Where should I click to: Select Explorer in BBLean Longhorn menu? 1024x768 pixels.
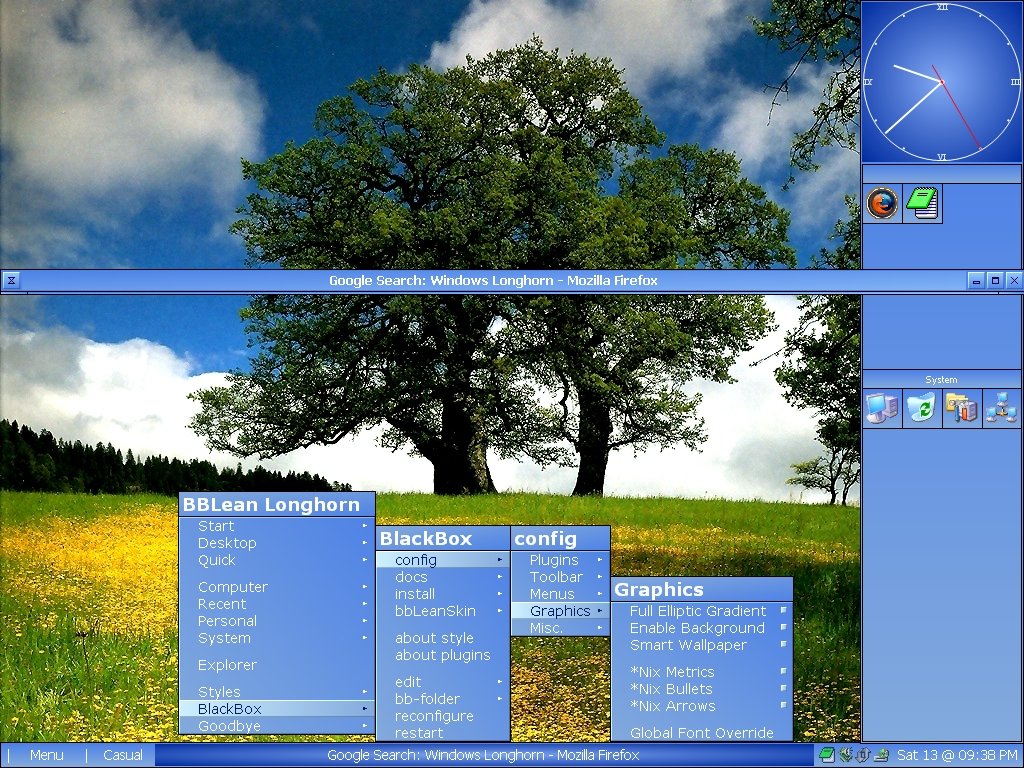pyautogui.click(x=277, y=665)
